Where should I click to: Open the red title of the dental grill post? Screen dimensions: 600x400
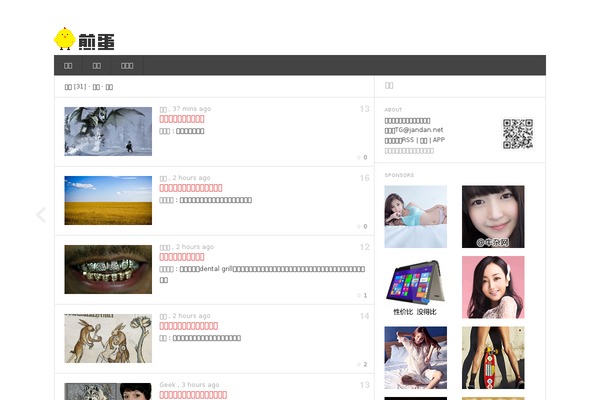tap(182, 257)
